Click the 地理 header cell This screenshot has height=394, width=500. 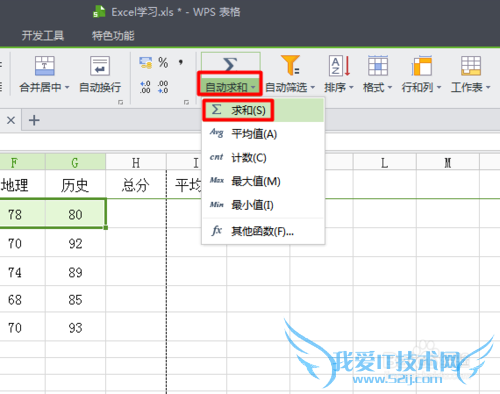pos(22,185)
